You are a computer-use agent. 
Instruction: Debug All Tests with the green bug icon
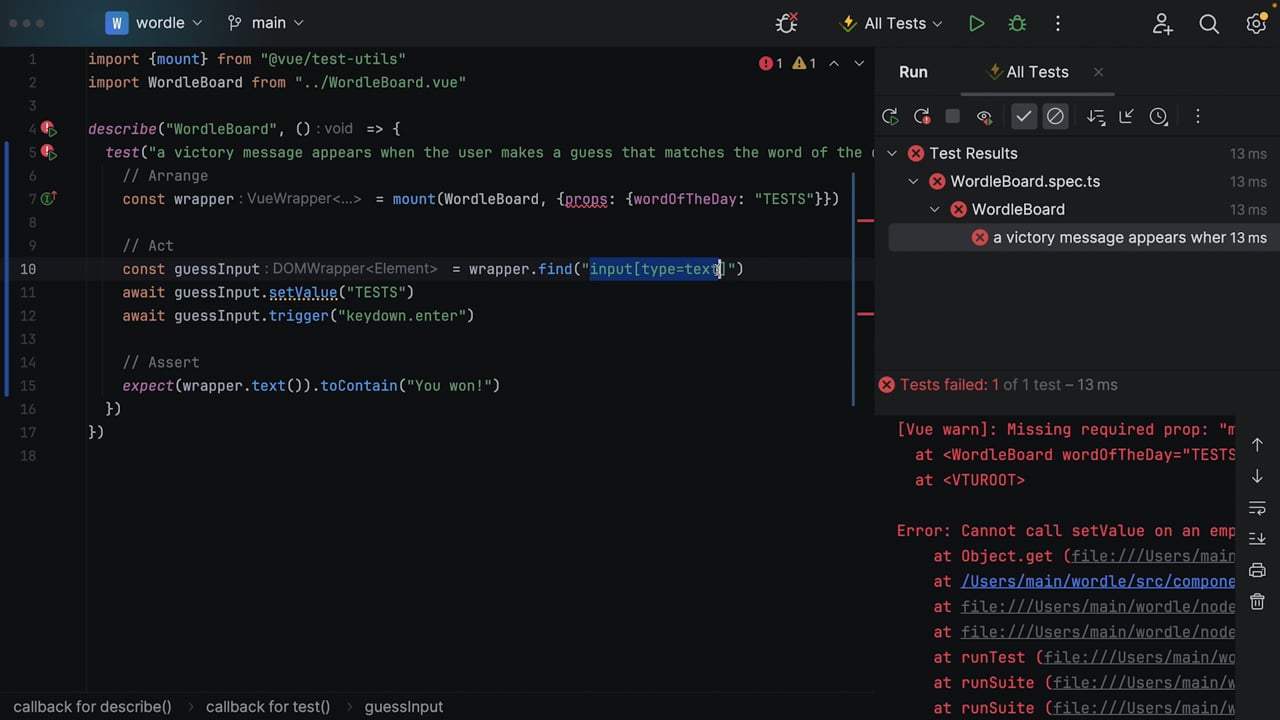[1017, 23]
